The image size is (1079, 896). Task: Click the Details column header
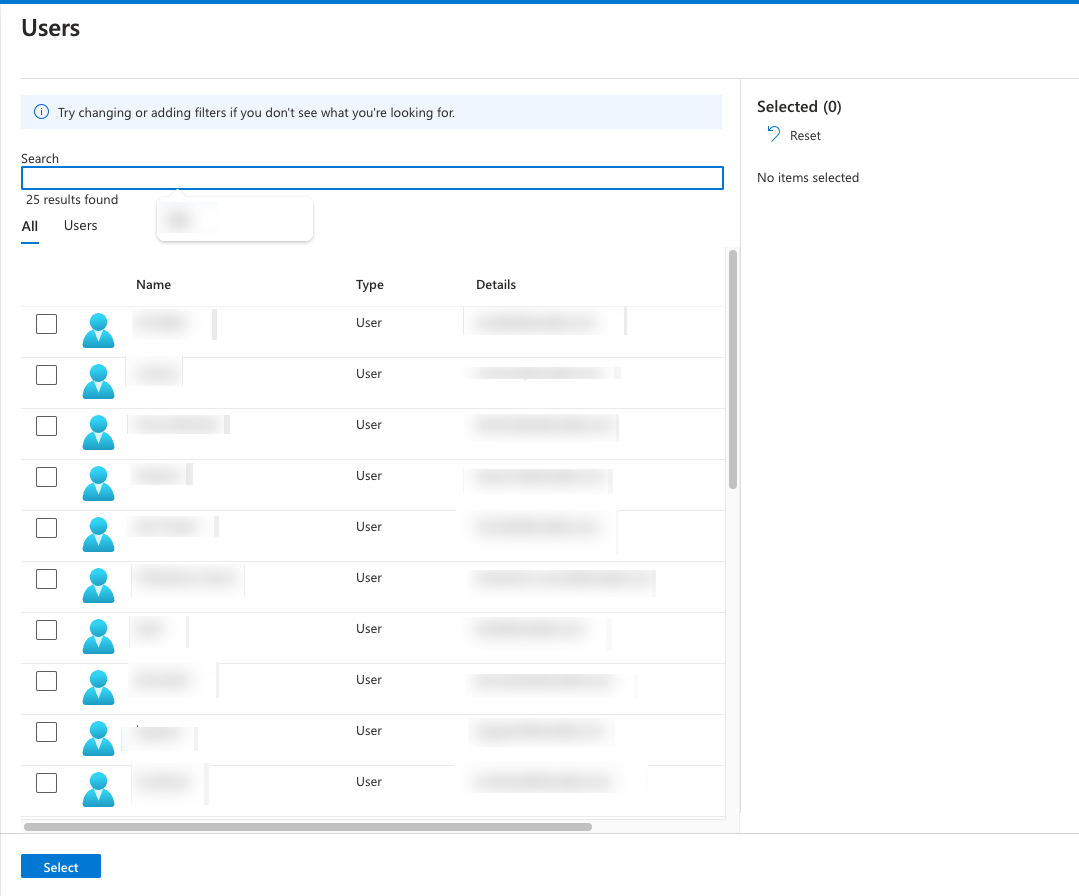495,285
